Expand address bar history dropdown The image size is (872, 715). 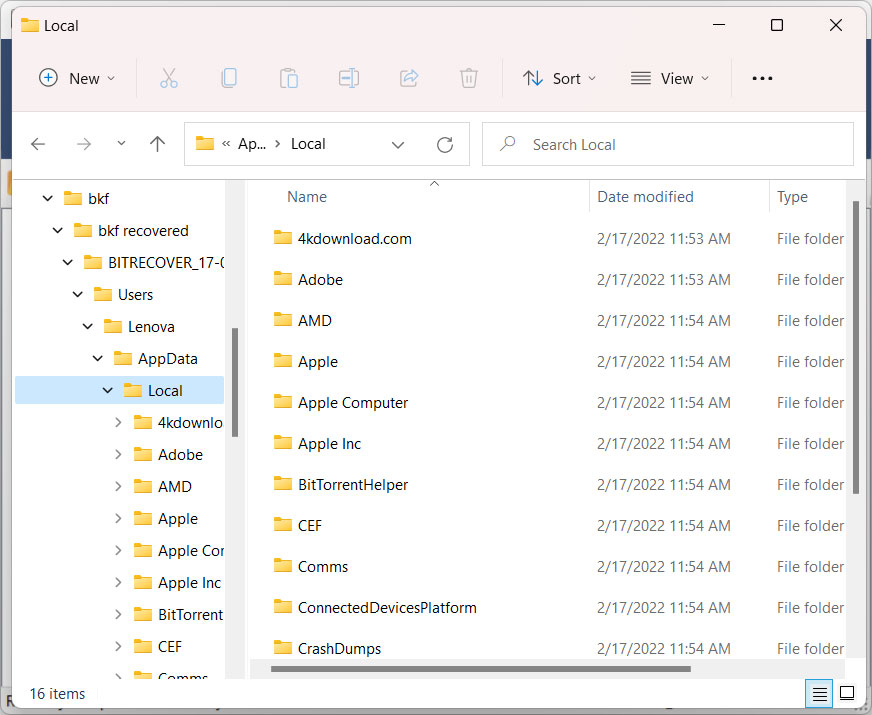point(398,145)
